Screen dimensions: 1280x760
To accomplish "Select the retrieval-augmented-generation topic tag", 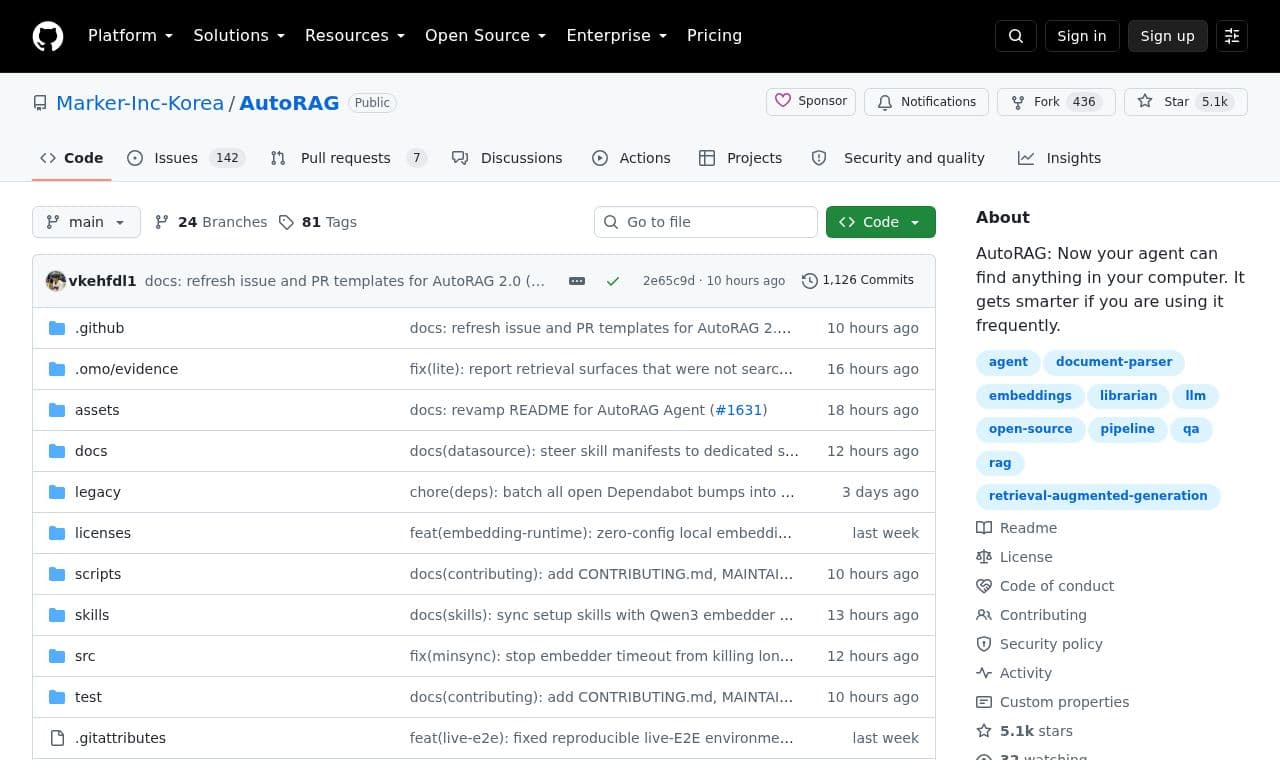I will (x=1098, y=496).
